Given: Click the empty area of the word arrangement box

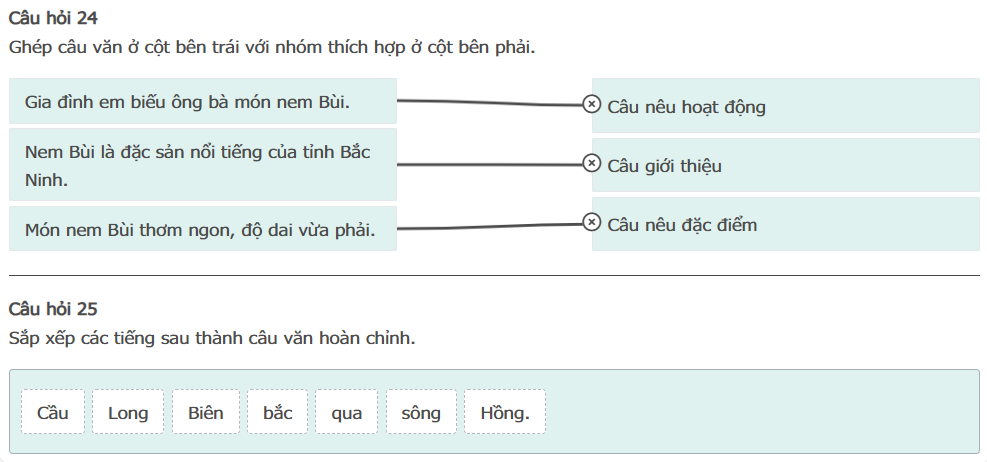Looking at the screenshot, I should tap(760, 412).
